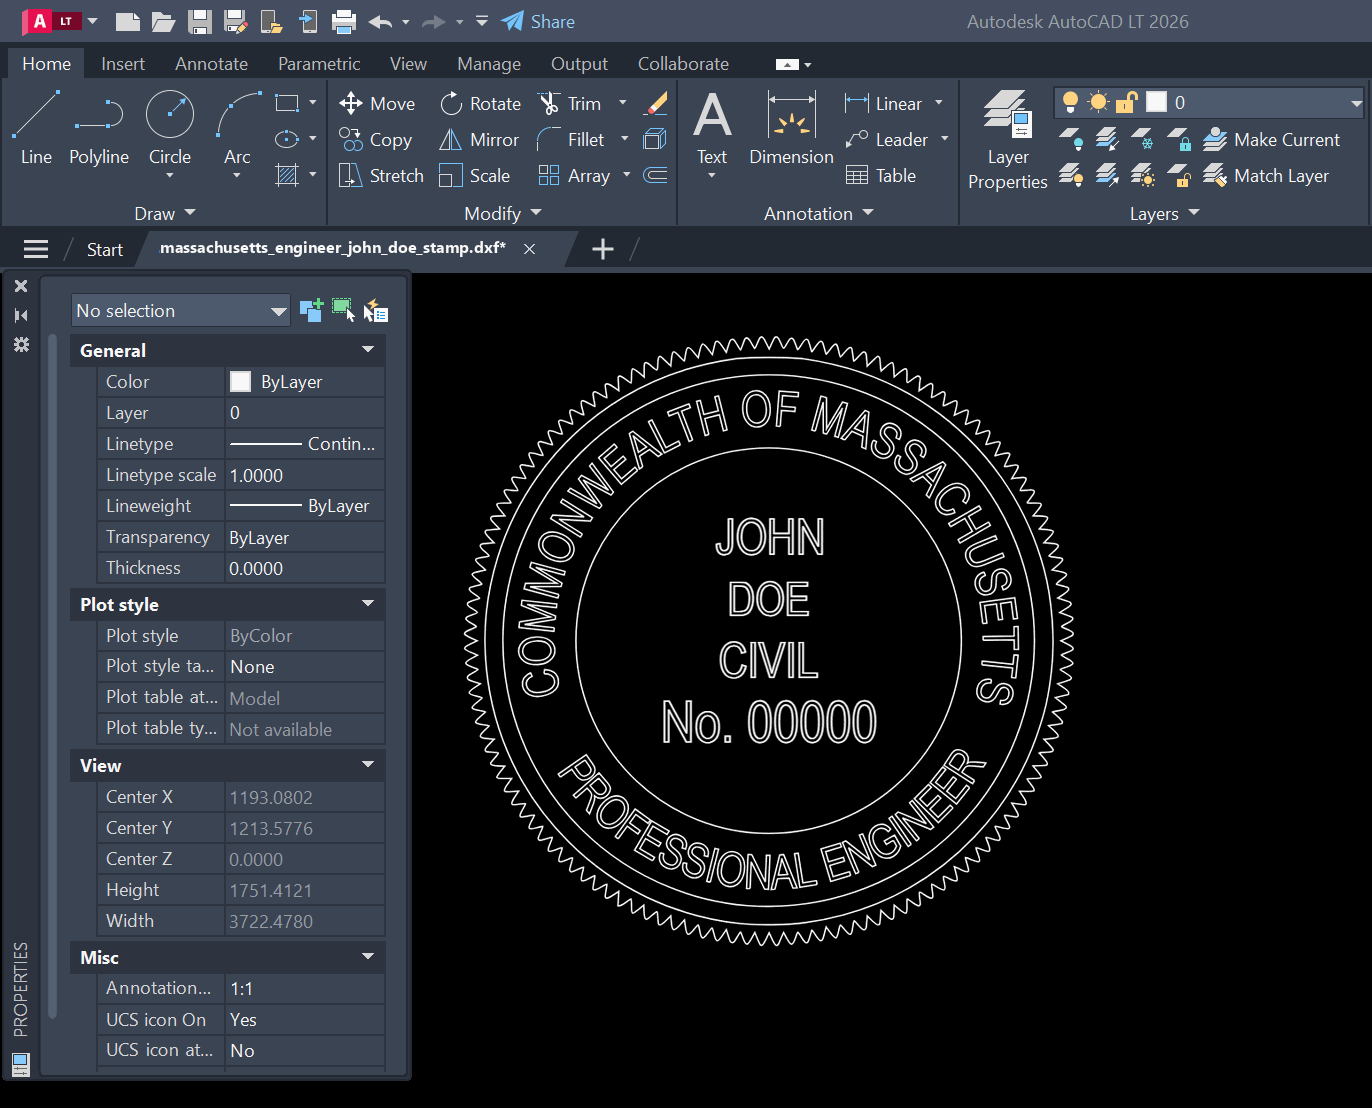The height and width of the screenshot is (1108, 1372).
Task: Add a new drawing tab
Action: pyautogui.click(x=603, y=249)
